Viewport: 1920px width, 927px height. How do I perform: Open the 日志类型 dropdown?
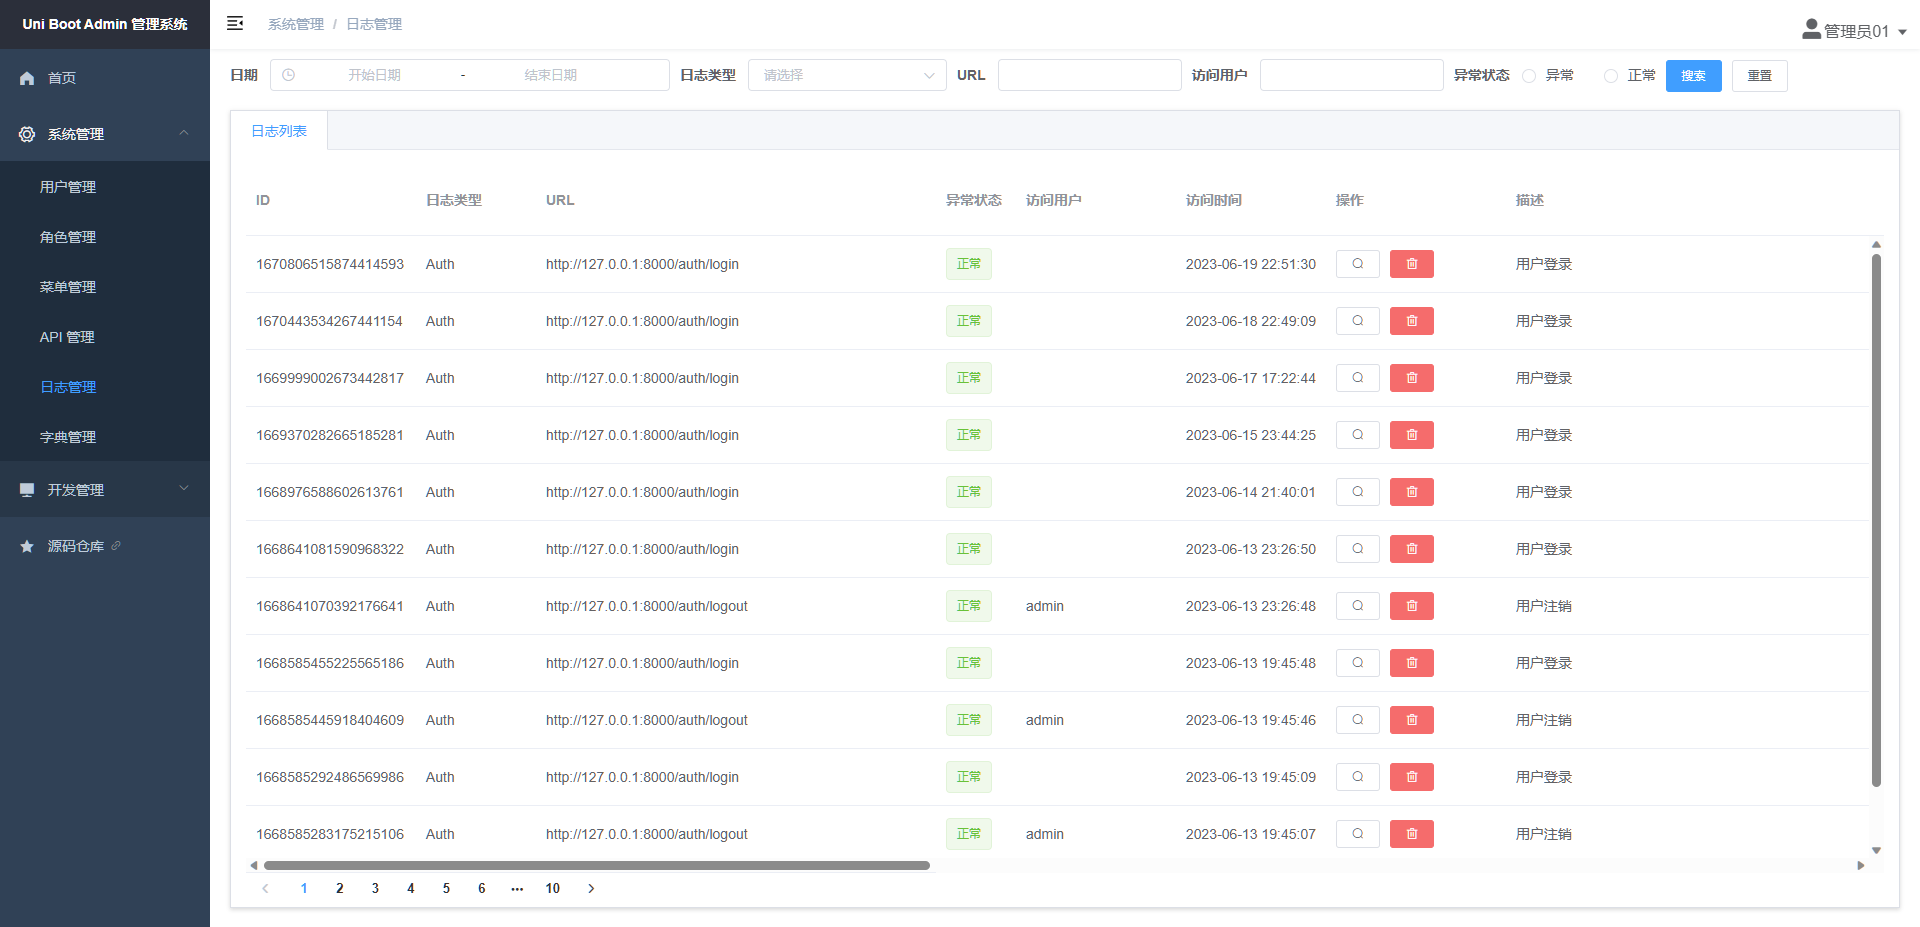tap(846, 75)
